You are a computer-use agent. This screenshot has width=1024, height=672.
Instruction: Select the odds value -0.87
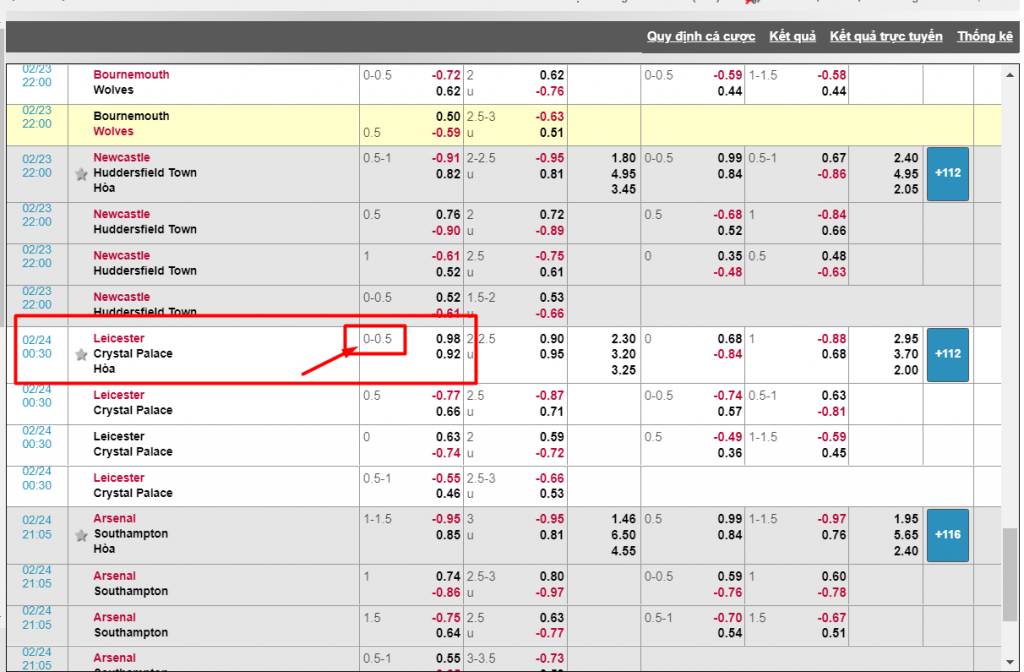(x=550, y=396)
